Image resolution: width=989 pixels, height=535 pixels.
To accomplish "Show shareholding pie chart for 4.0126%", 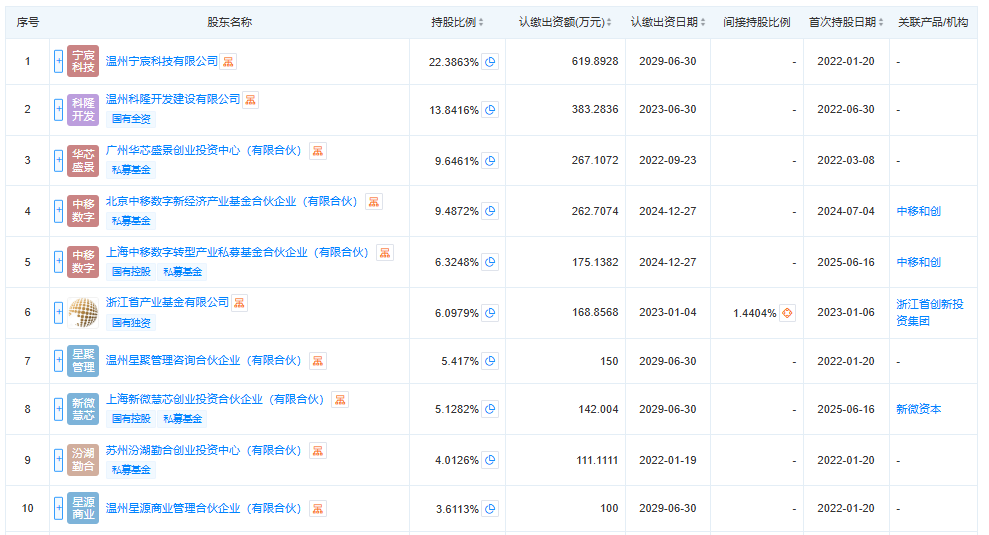I will pyautogui.click(x=490, y=461).
